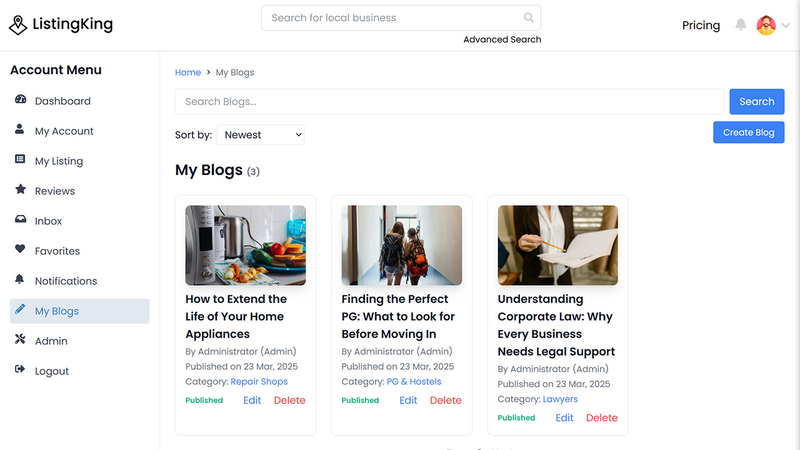Click the Admin tools icon

(x=20, y=339)
